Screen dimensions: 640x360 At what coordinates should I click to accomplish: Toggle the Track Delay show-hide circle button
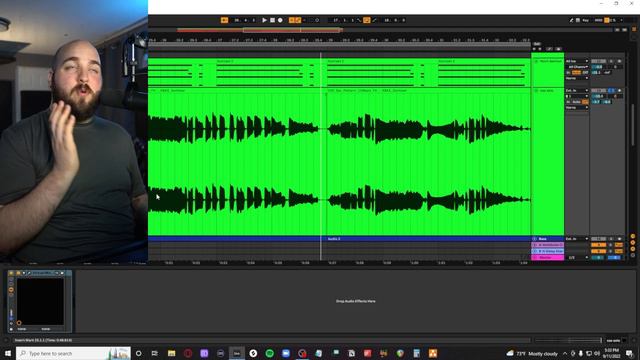[633, 255]
